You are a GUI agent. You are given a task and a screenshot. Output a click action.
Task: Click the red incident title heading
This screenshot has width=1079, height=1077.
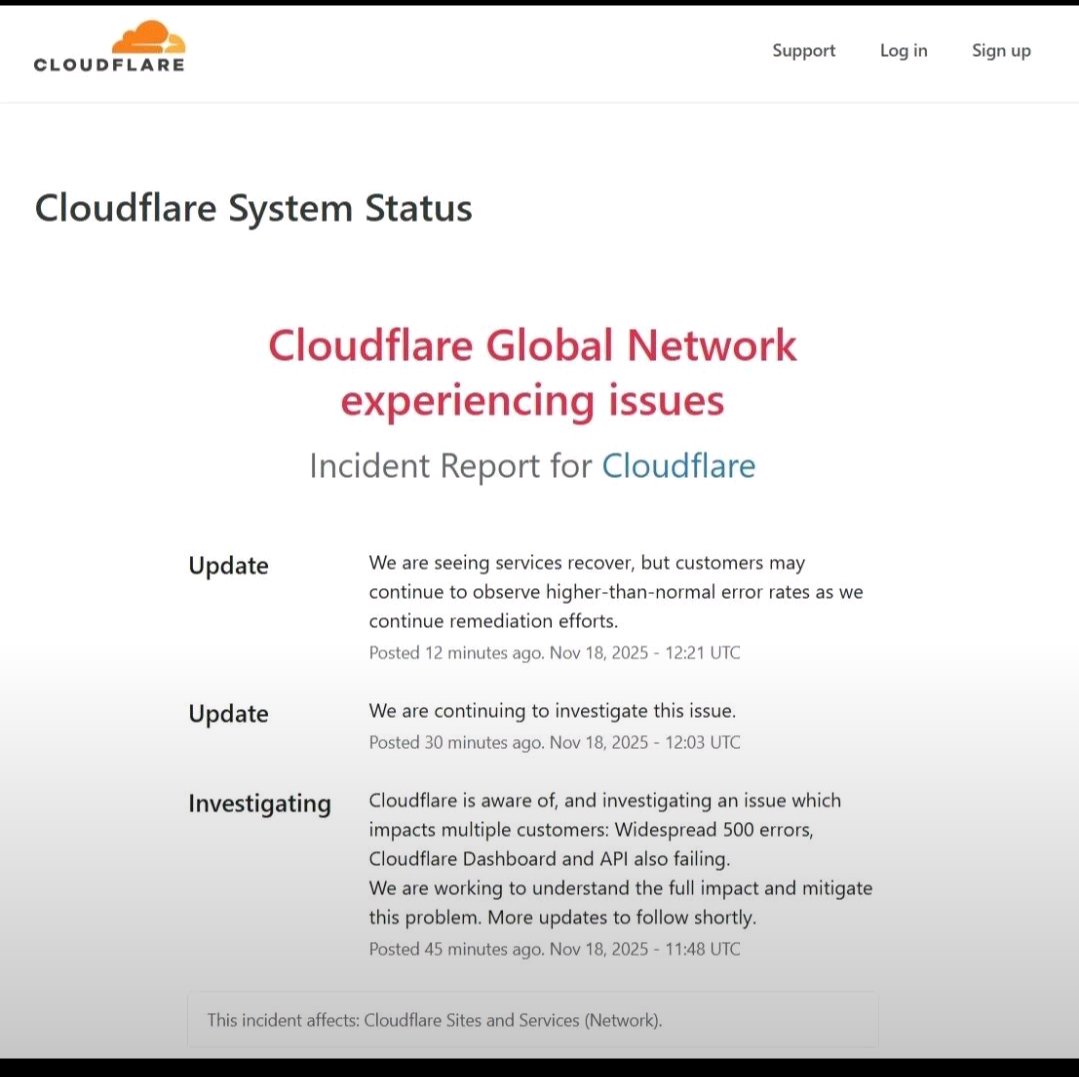[533, 373]
